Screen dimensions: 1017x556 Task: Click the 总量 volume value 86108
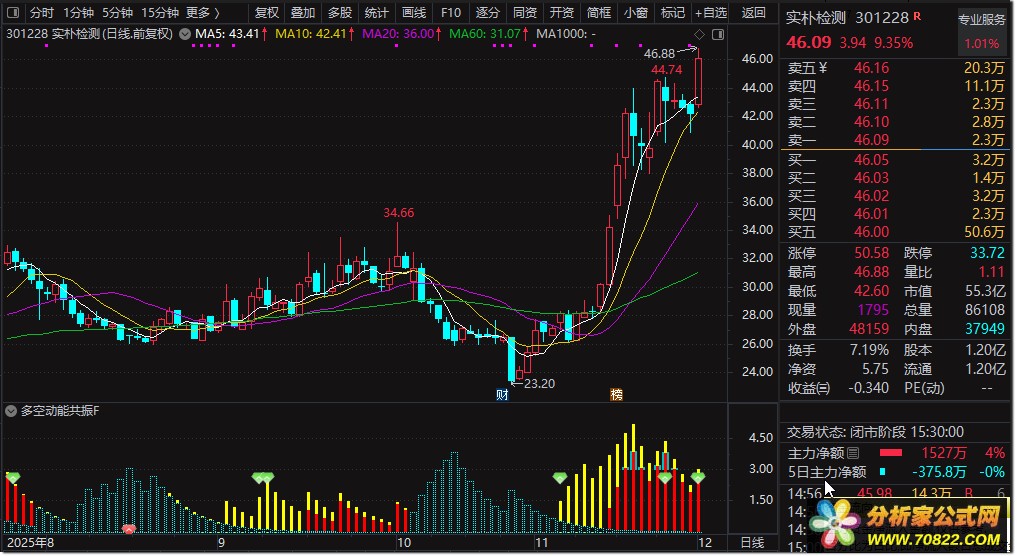985,310
